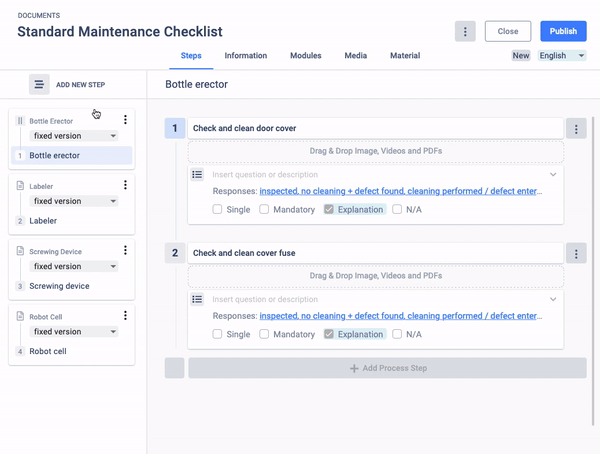Click the step 2 title input field

click(375, 253)
